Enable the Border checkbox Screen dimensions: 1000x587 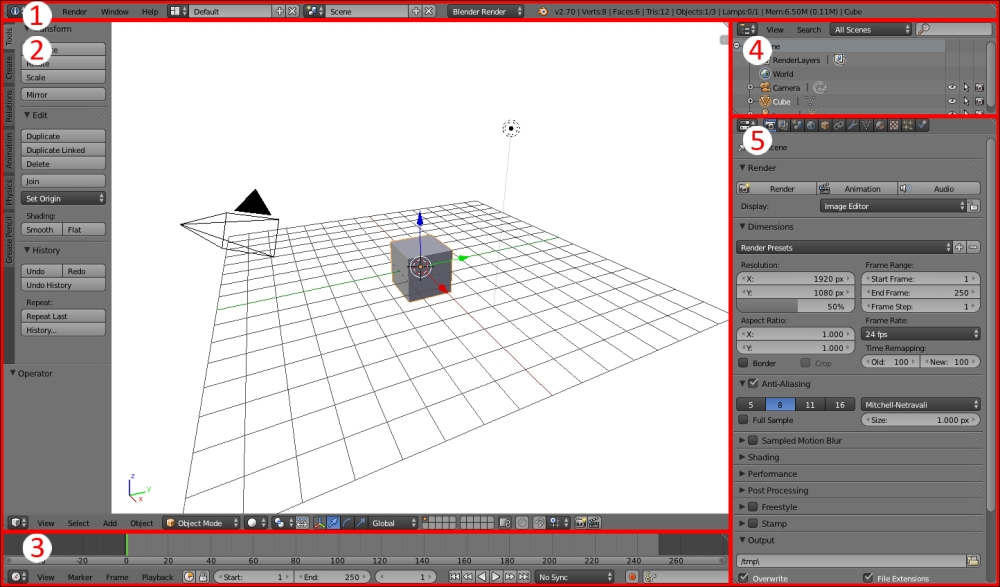tap(743, 363)
